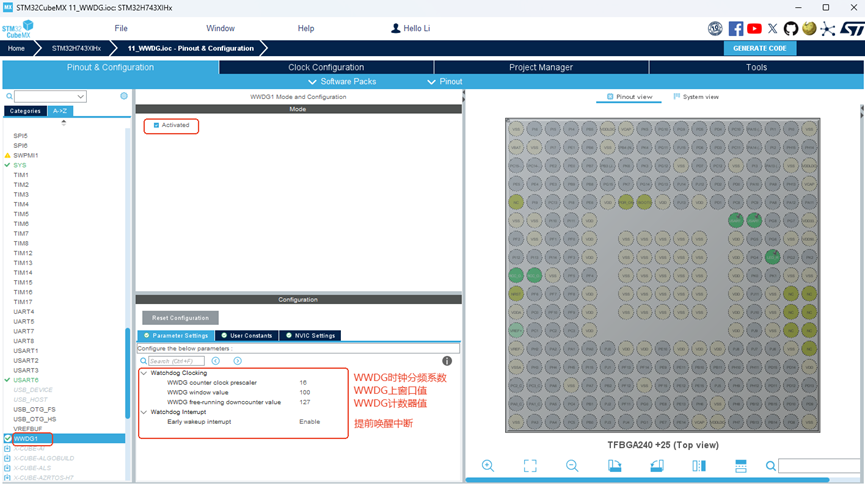
Task: Go to next parameter search result
Action: pyautogui.click(x=237, y=361)
